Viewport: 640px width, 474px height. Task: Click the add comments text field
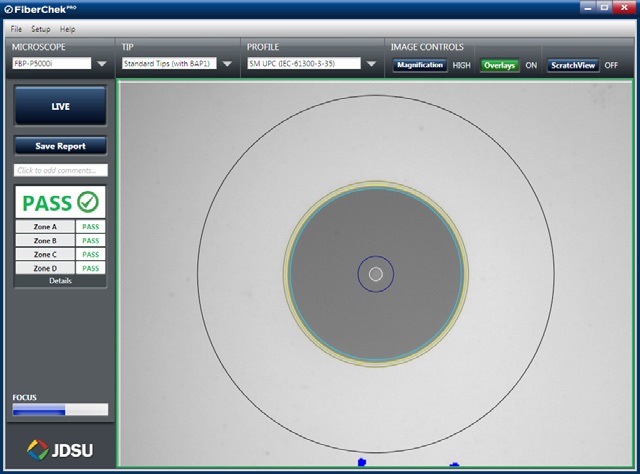pos(60,171)
